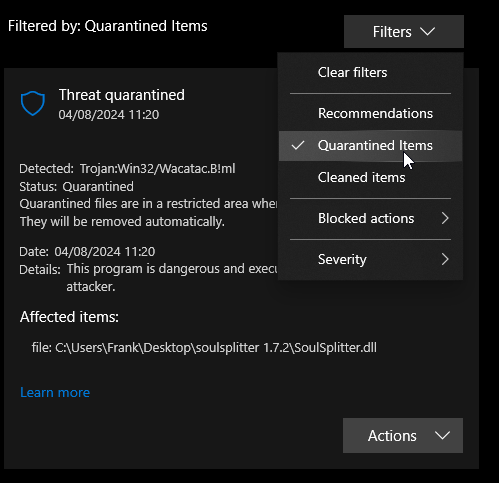Open the Actions dropdown
The width and height of the screenshot is (499, 483).
(403, 435)
